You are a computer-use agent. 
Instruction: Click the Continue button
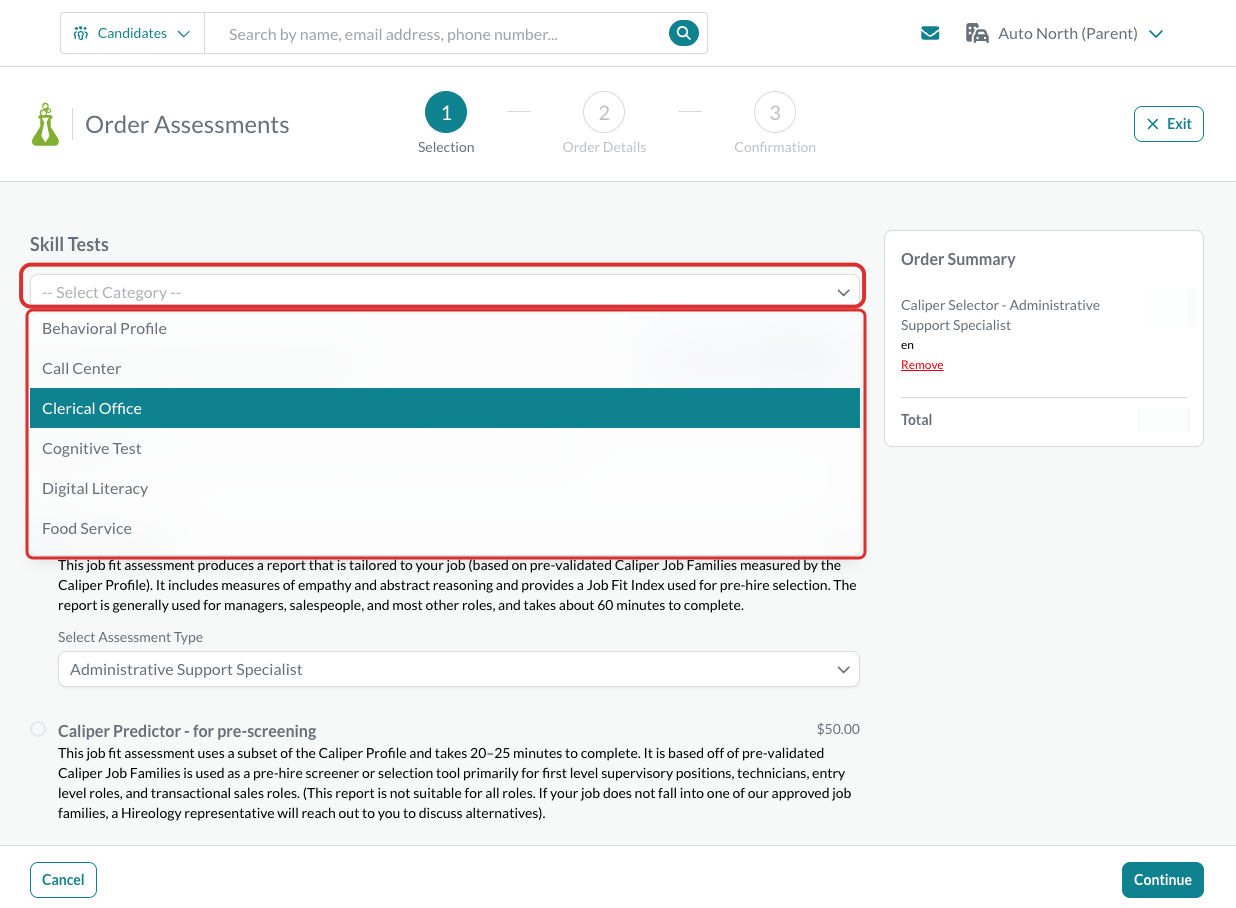pyautogui.click(x=1163, y=880)
